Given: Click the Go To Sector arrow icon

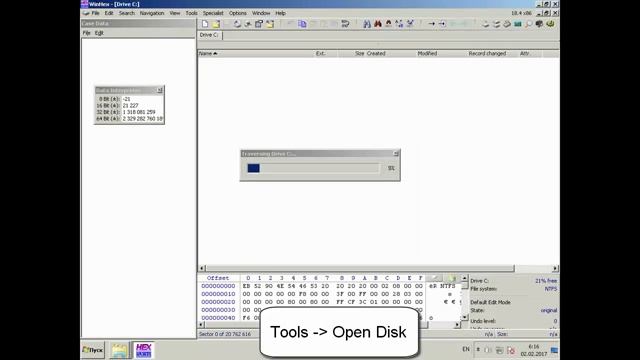Looking at the screenshot, I should click(x=442, y=24).
